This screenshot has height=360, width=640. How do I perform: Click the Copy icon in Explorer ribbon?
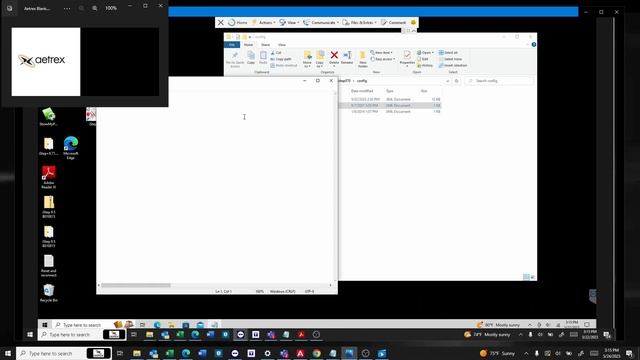coord(251,56)
